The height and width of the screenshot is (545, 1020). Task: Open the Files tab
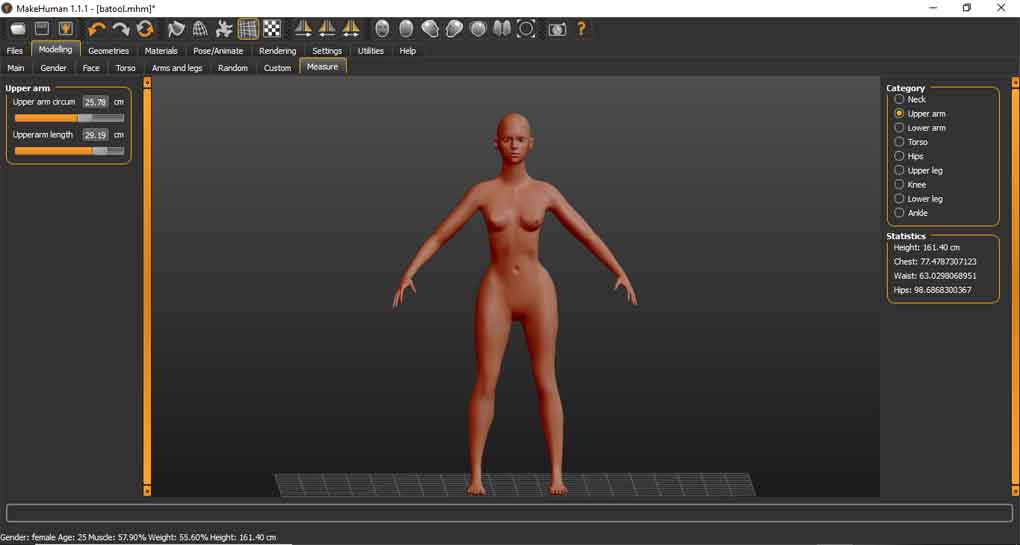15,51
